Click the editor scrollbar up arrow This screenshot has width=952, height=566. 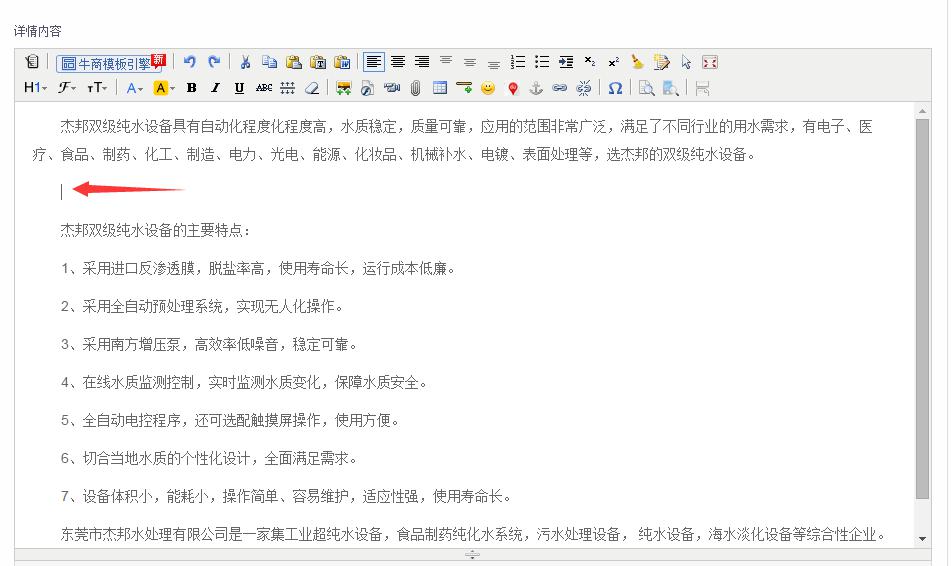[922, 111]
